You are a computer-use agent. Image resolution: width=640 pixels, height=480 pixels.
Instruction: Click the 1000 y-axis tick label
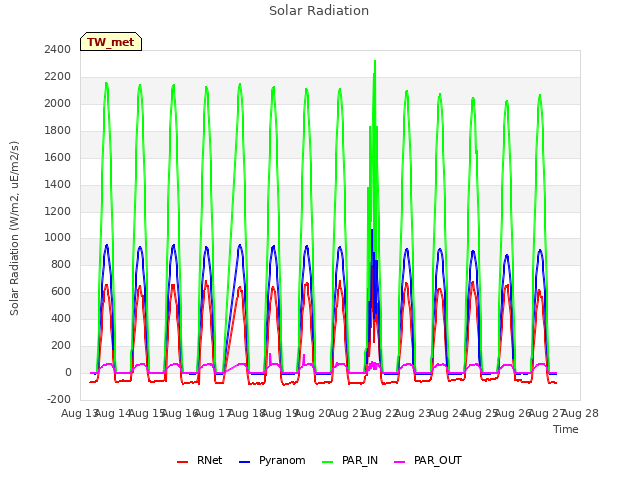coord(58,238)
